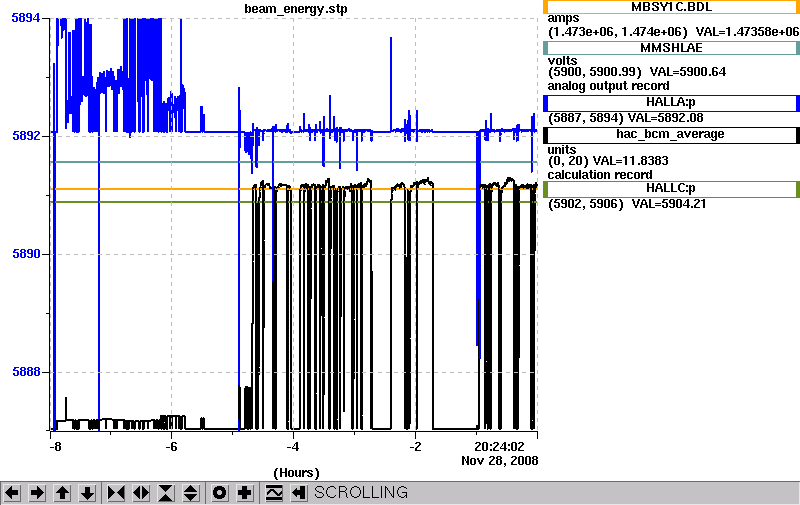Zoom out horizontally with the diamond-arrows icon
Image resolution: width=800 pixels, height=505 pixels.
[141, 493]
